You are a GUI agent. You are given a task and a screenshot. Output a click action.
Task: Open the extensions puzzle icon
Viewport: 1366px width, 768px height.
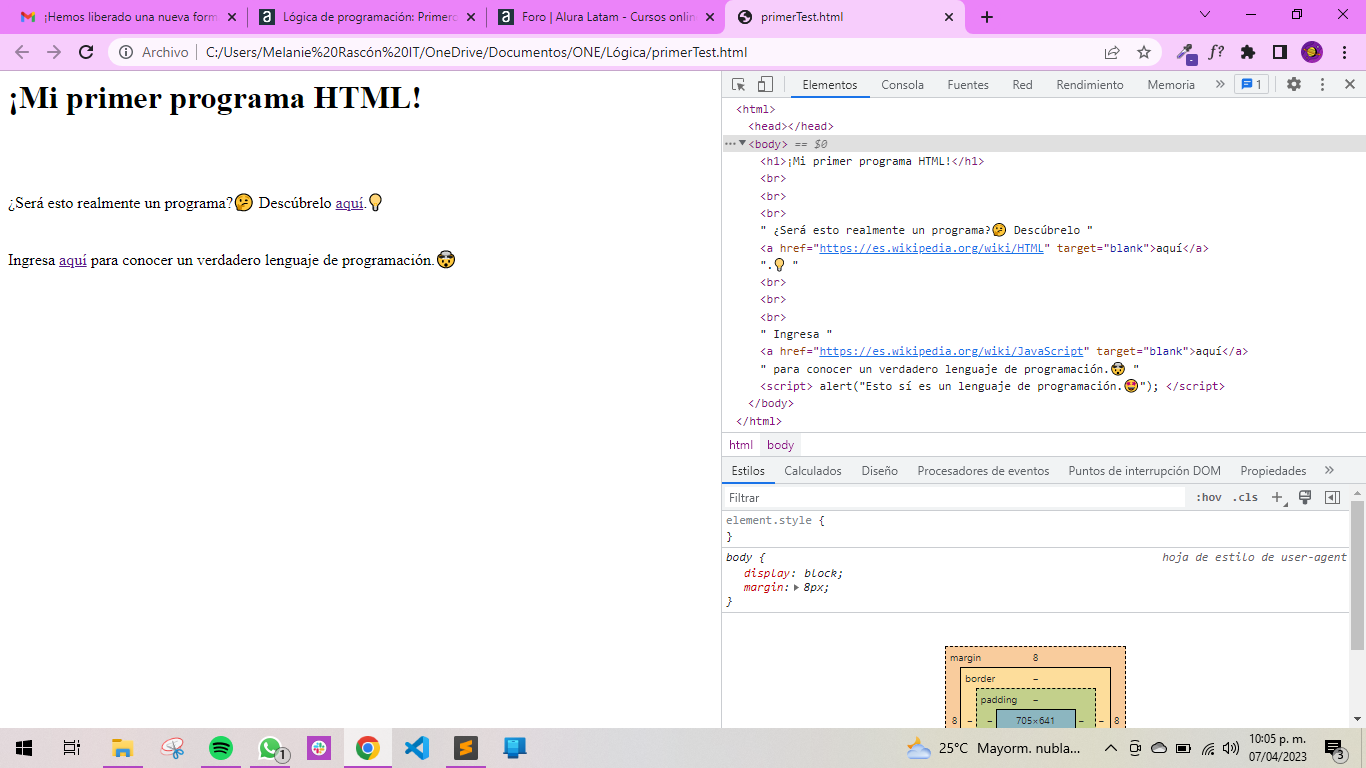[x=1248, y=53]
